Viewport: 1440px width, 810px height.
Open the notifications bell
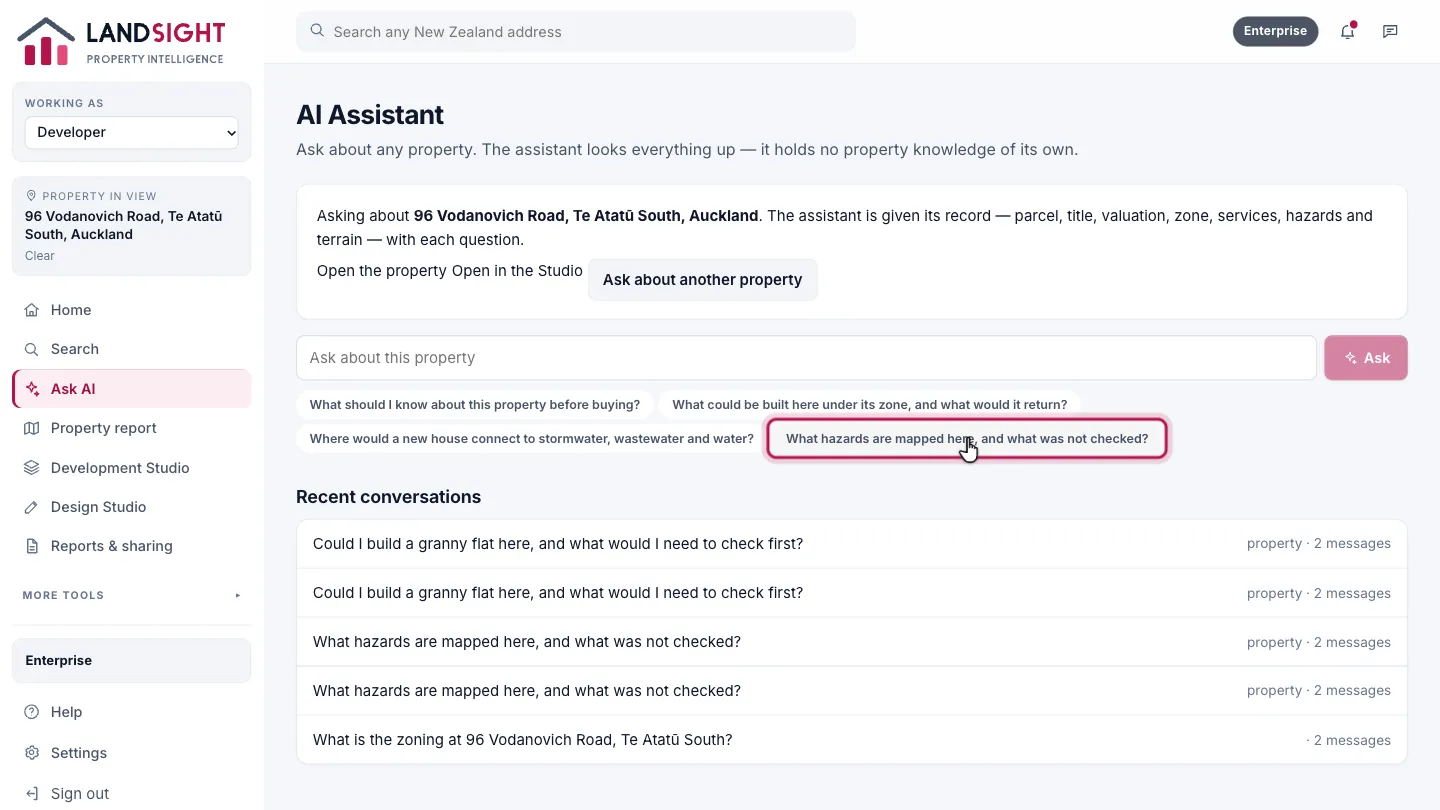pos(1348,31)
